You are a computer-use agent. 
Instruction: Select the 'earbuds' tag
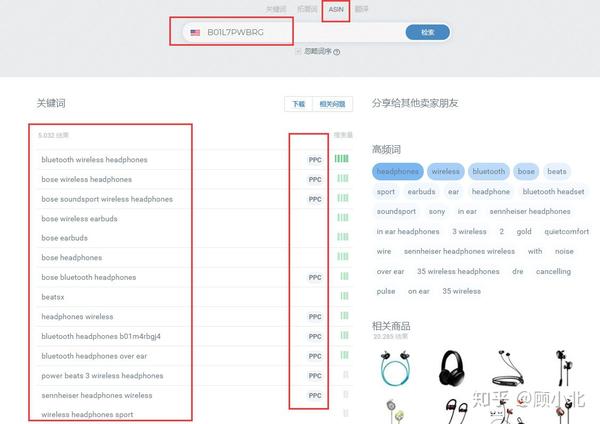(421, 191)
